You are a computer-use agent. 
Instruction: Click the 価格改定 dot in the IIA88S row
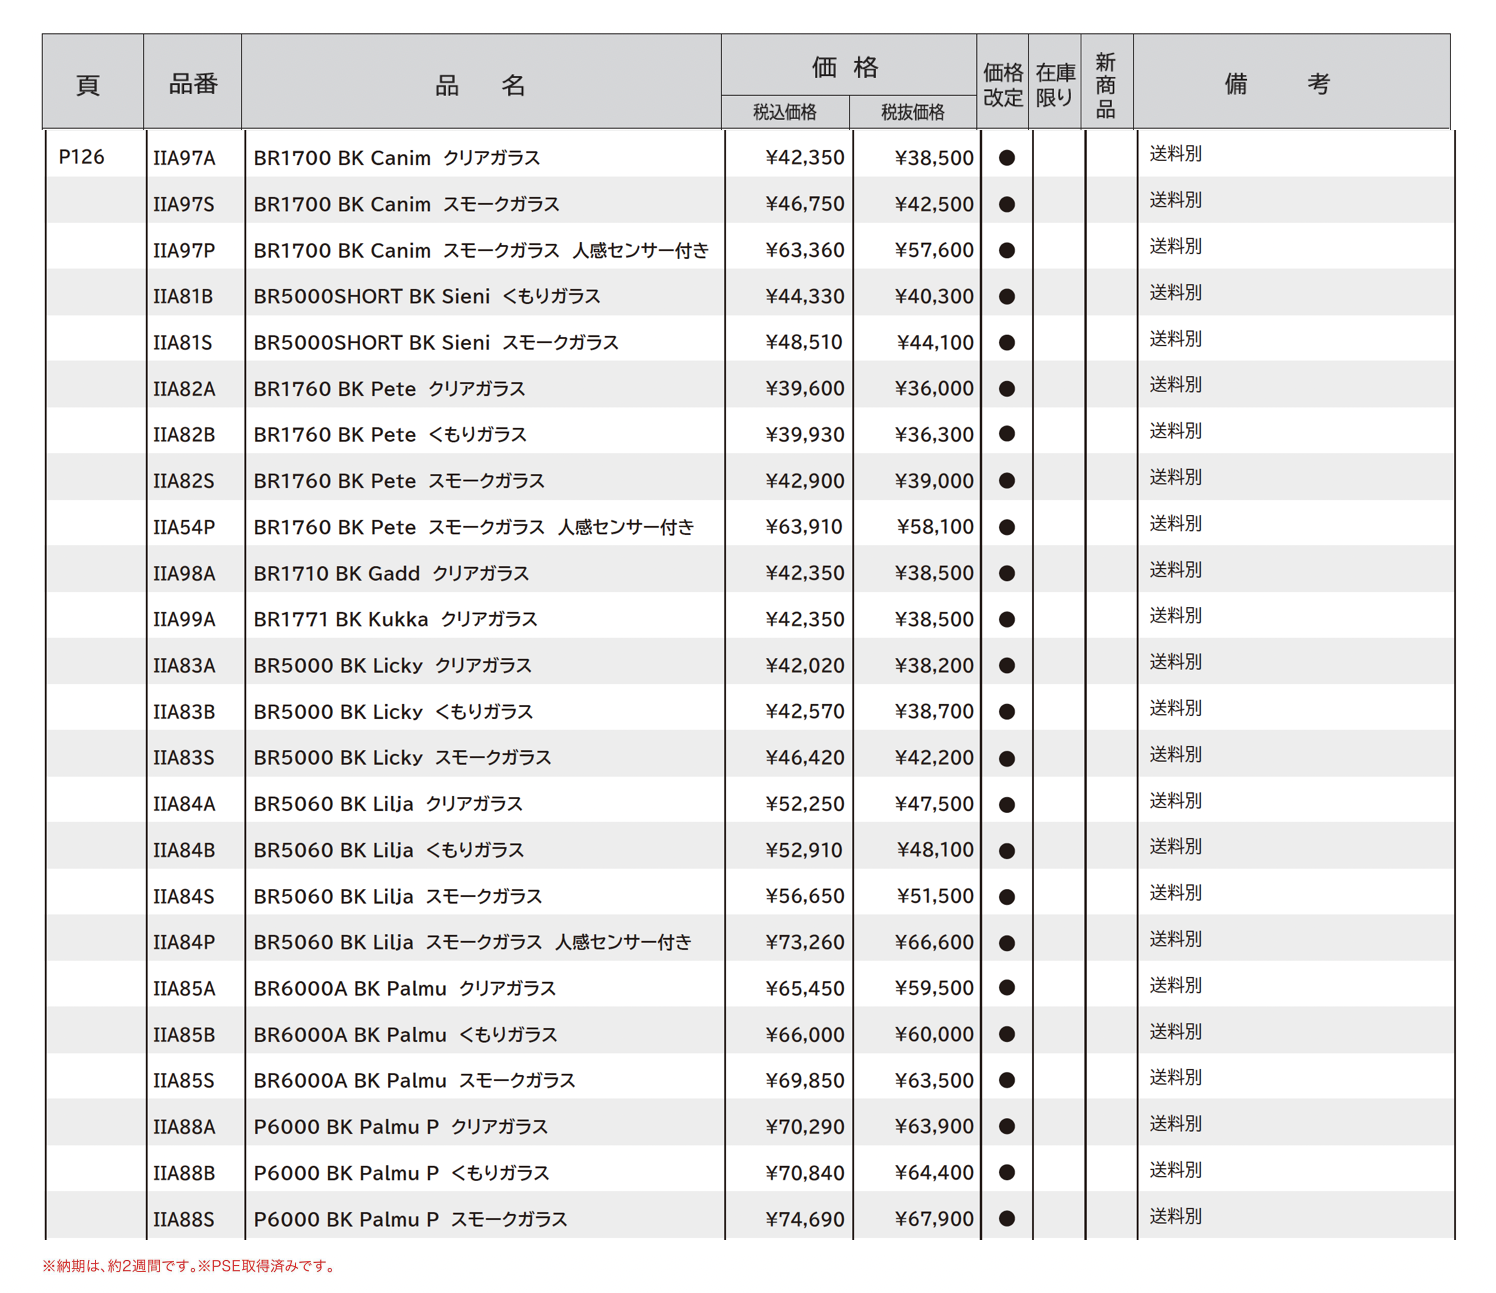coord(1006,1219)
